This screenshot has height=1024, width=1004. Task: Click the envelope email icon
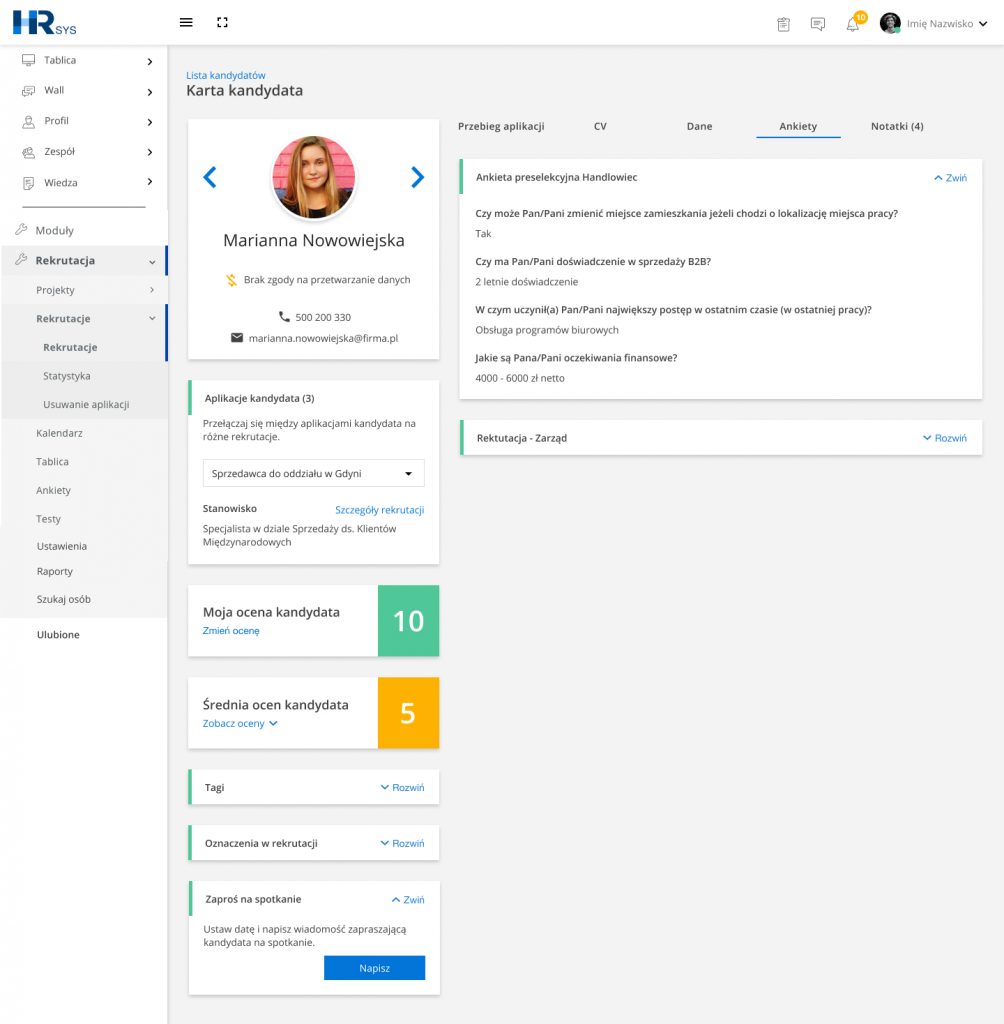point(237,338)
